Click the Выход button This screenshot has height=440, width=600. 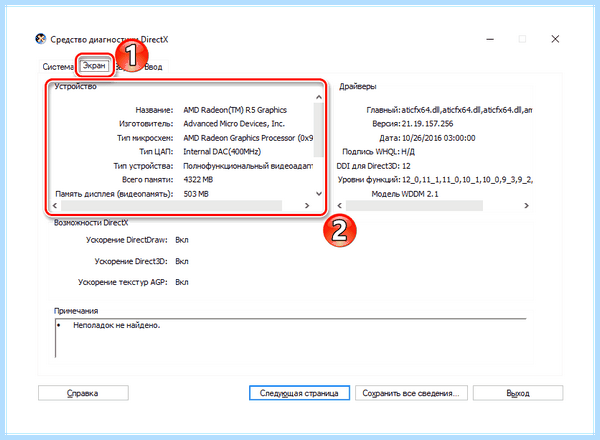pos(518,393)
